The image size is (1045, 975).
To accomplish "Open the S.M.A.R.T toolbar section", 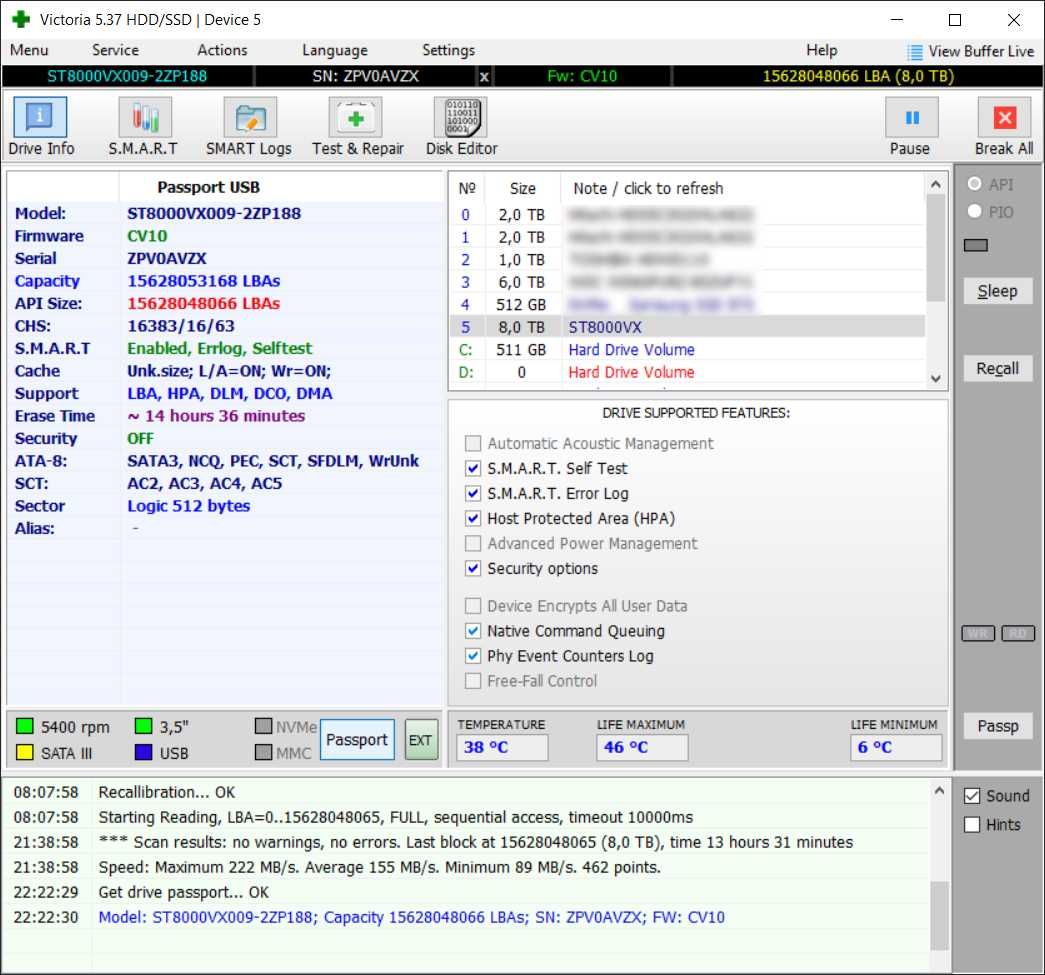I will pyautogui.click(x=145, y=117).
